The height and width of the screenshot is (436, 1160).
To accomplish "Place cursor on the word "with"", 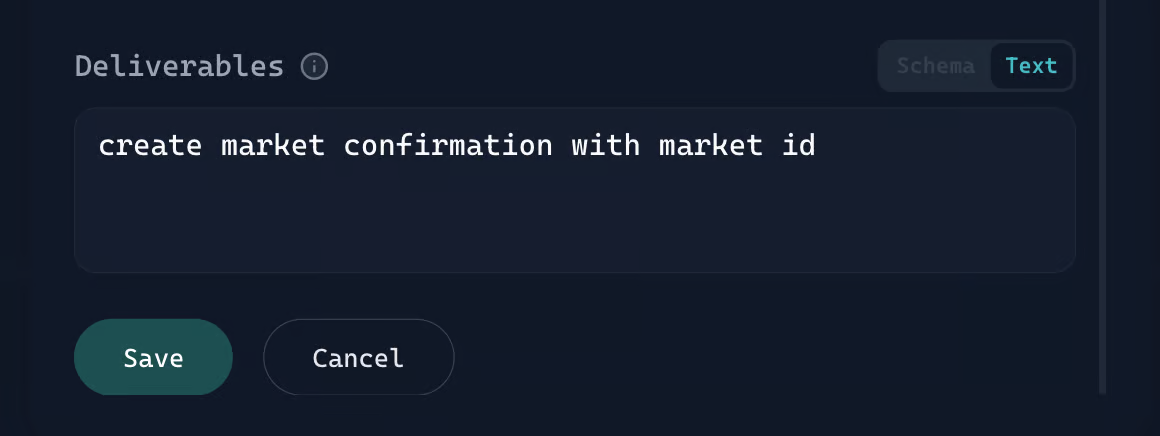I will pos(605,146).
